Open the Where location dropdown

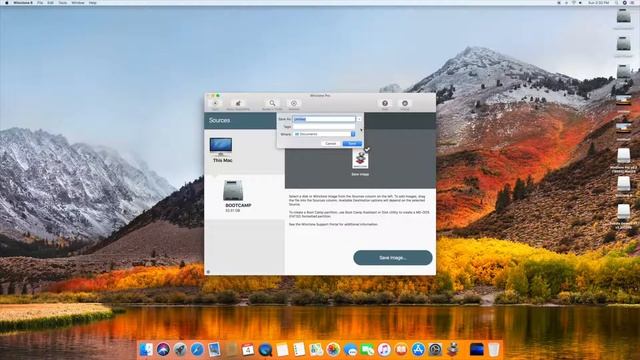click(x=324, y=134)
